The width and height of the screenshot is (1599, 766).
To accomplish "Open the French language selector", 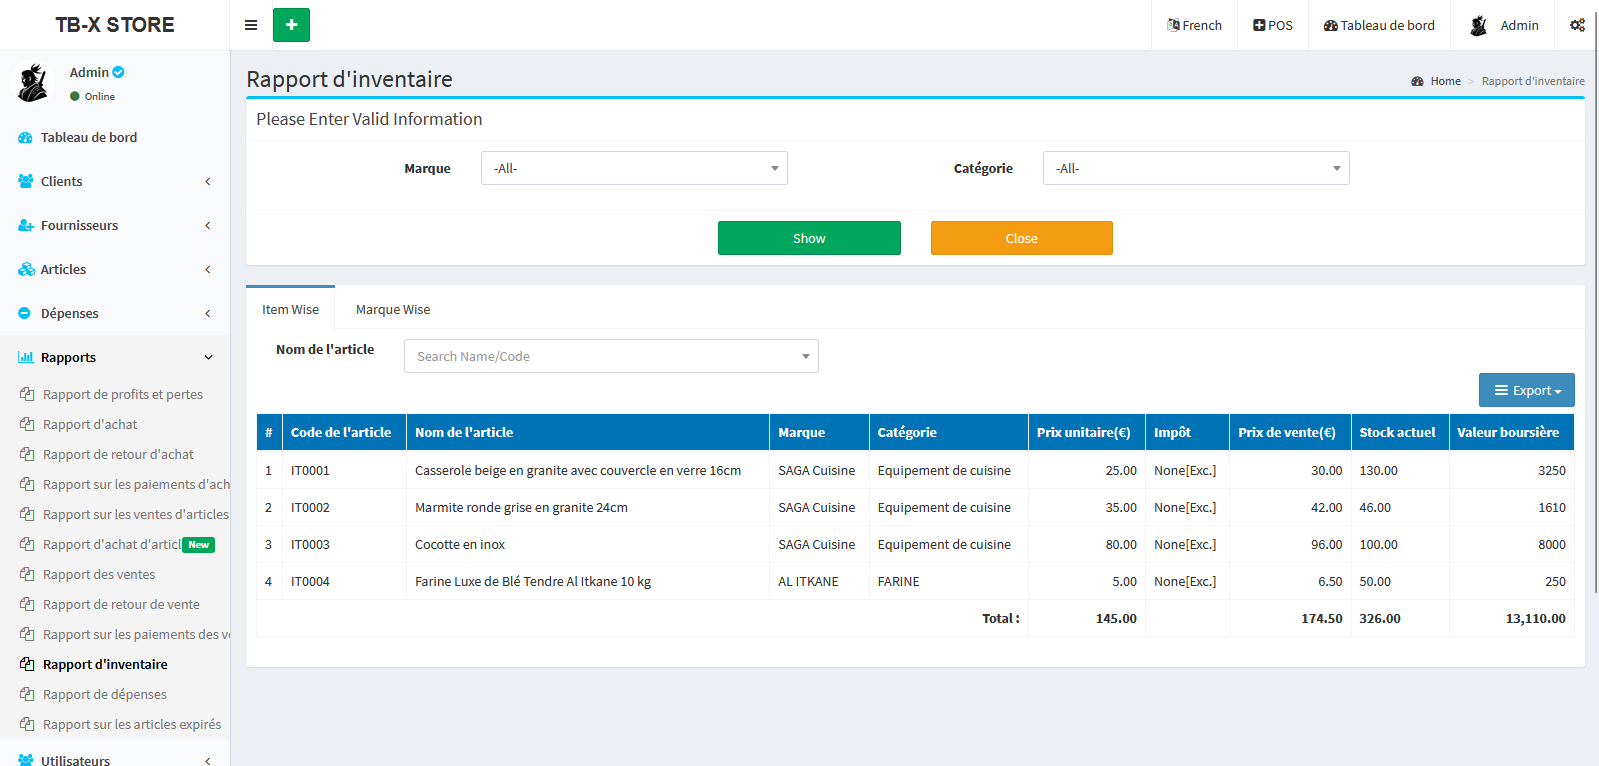I will tap(1194, 25).
